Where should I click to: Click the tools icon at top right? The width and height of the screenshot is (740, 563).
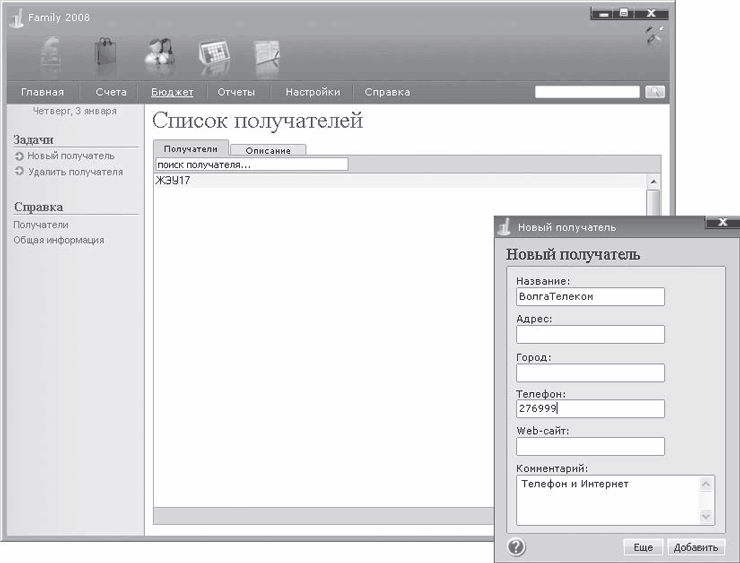[x=654, y=36]
